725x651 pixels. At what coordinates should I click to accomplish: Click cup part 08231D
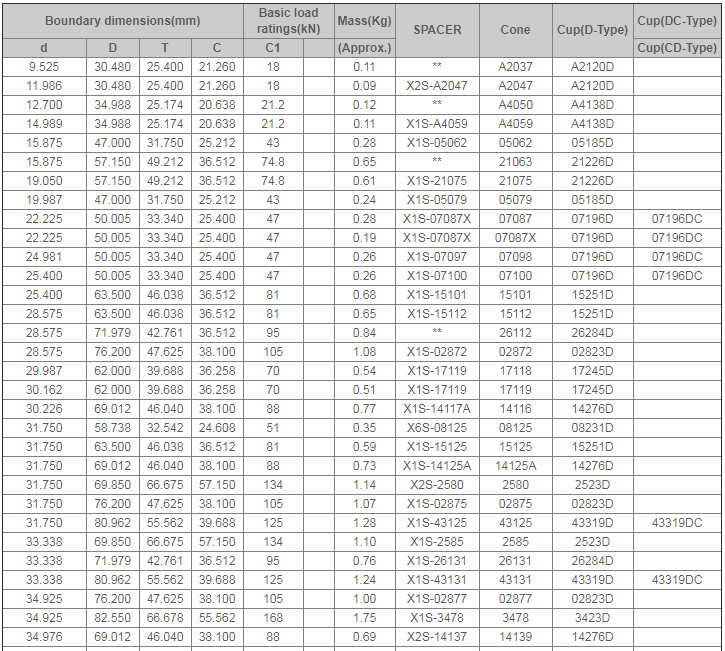(x=592, y=428)
